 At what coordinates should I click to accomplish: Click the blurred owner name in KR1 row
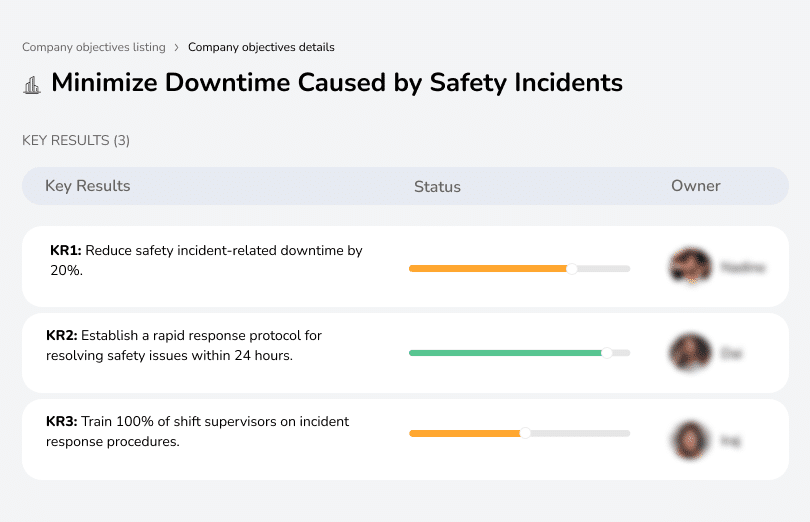coord(743,267)
